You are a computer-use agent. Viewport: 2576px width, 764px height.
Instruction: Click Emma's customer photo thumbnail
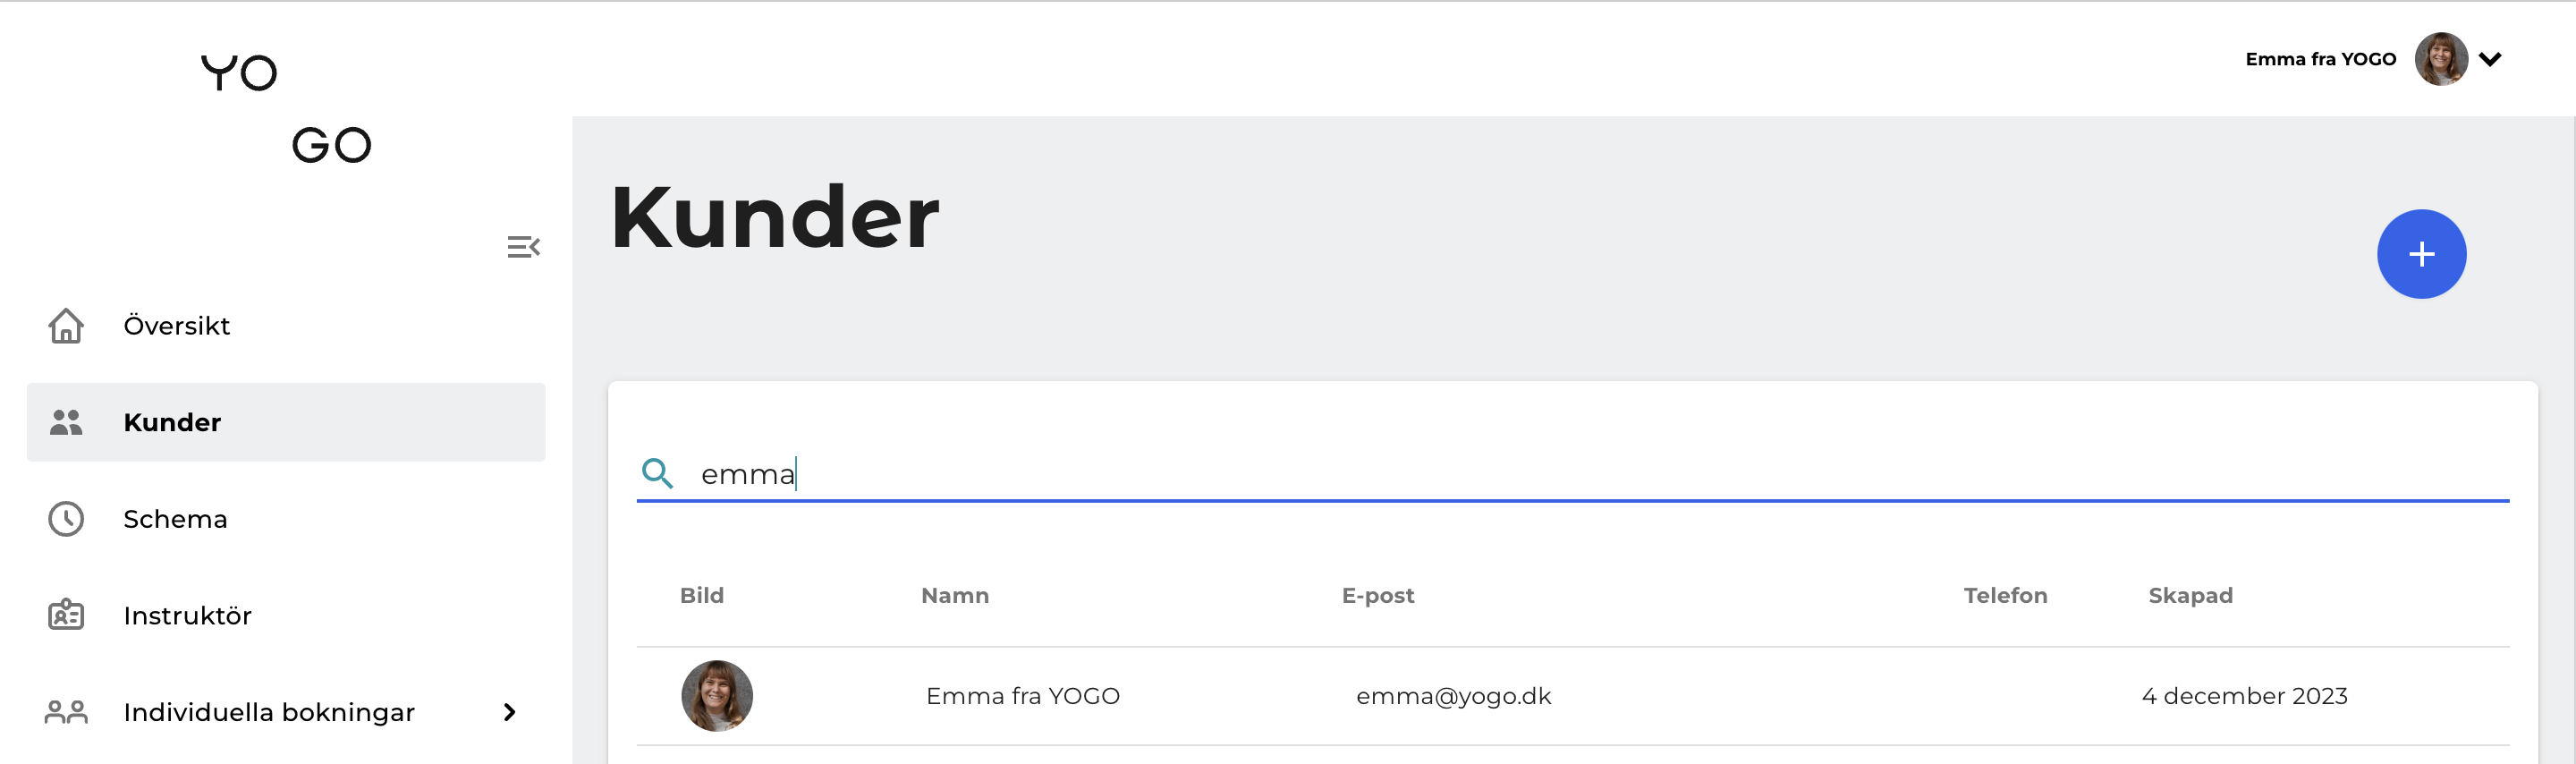(x=717, y=696)
